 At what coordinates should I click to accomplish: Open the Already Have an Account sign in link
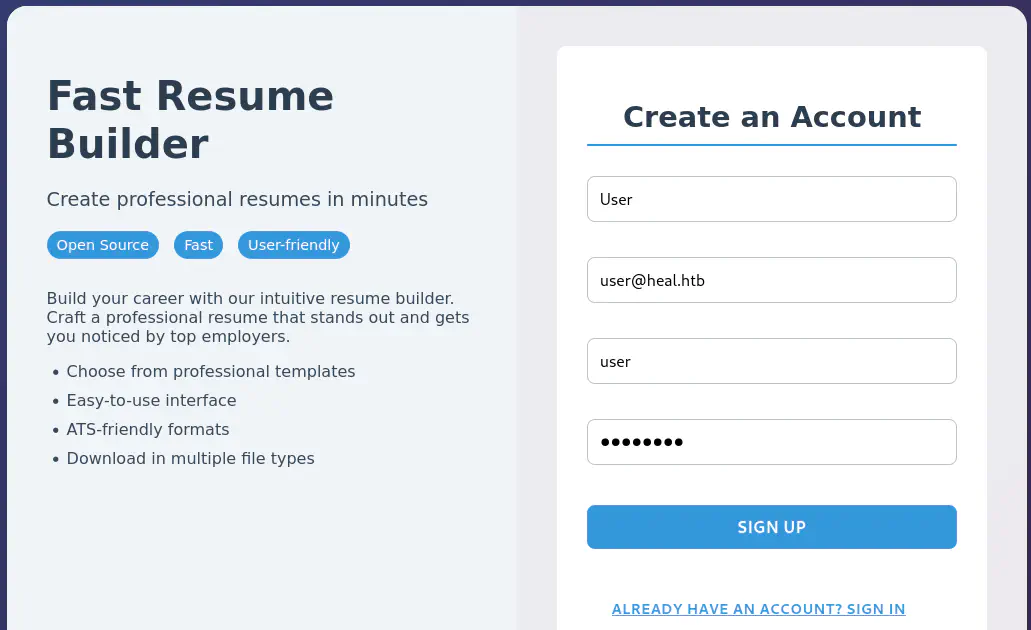pos(758,609)
